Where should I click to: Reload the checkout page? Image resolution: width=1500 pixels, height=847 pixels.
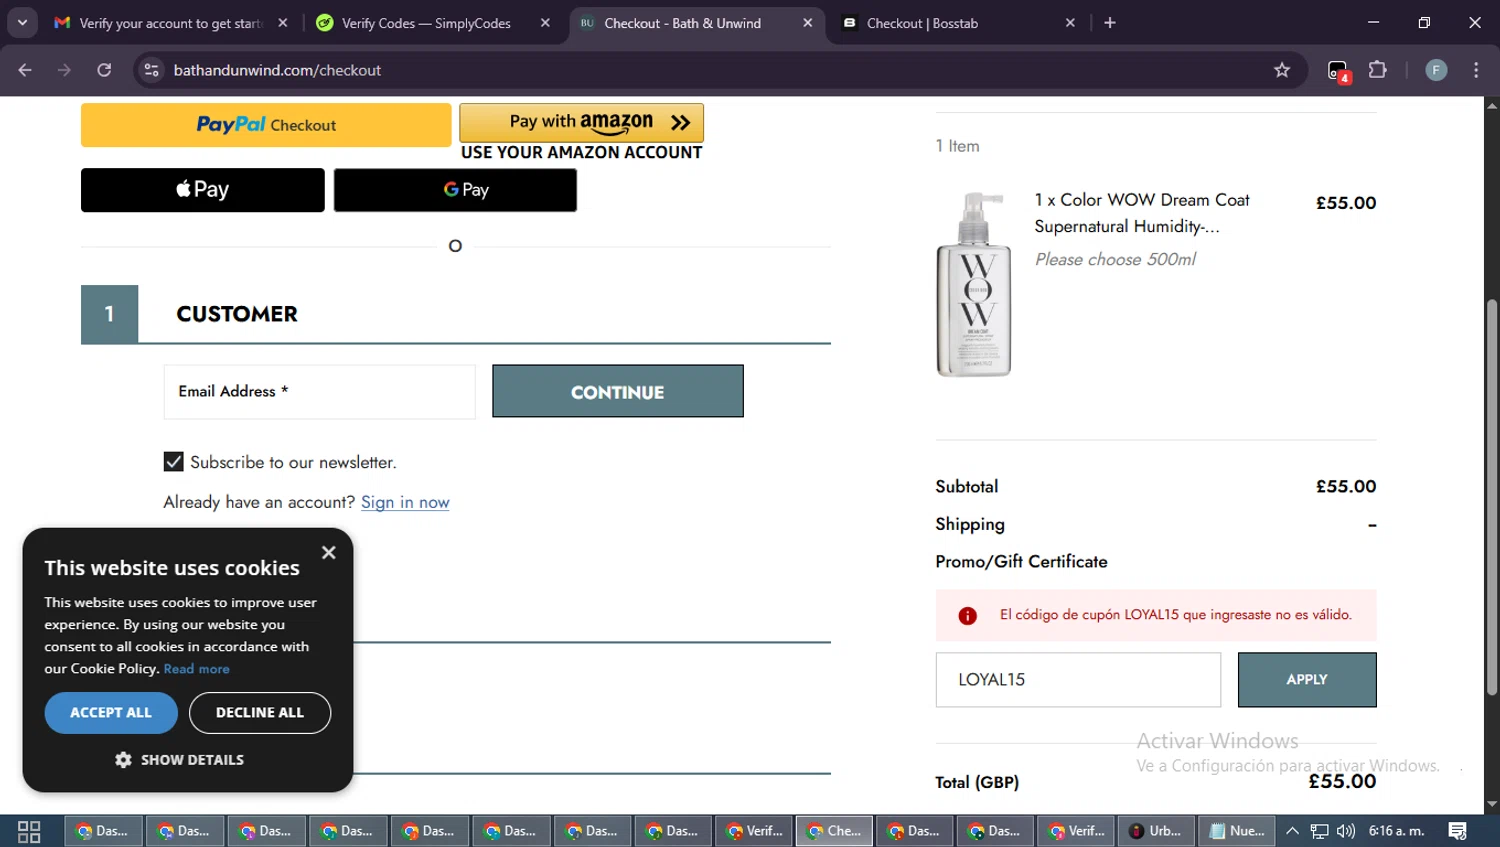point(104,70)
